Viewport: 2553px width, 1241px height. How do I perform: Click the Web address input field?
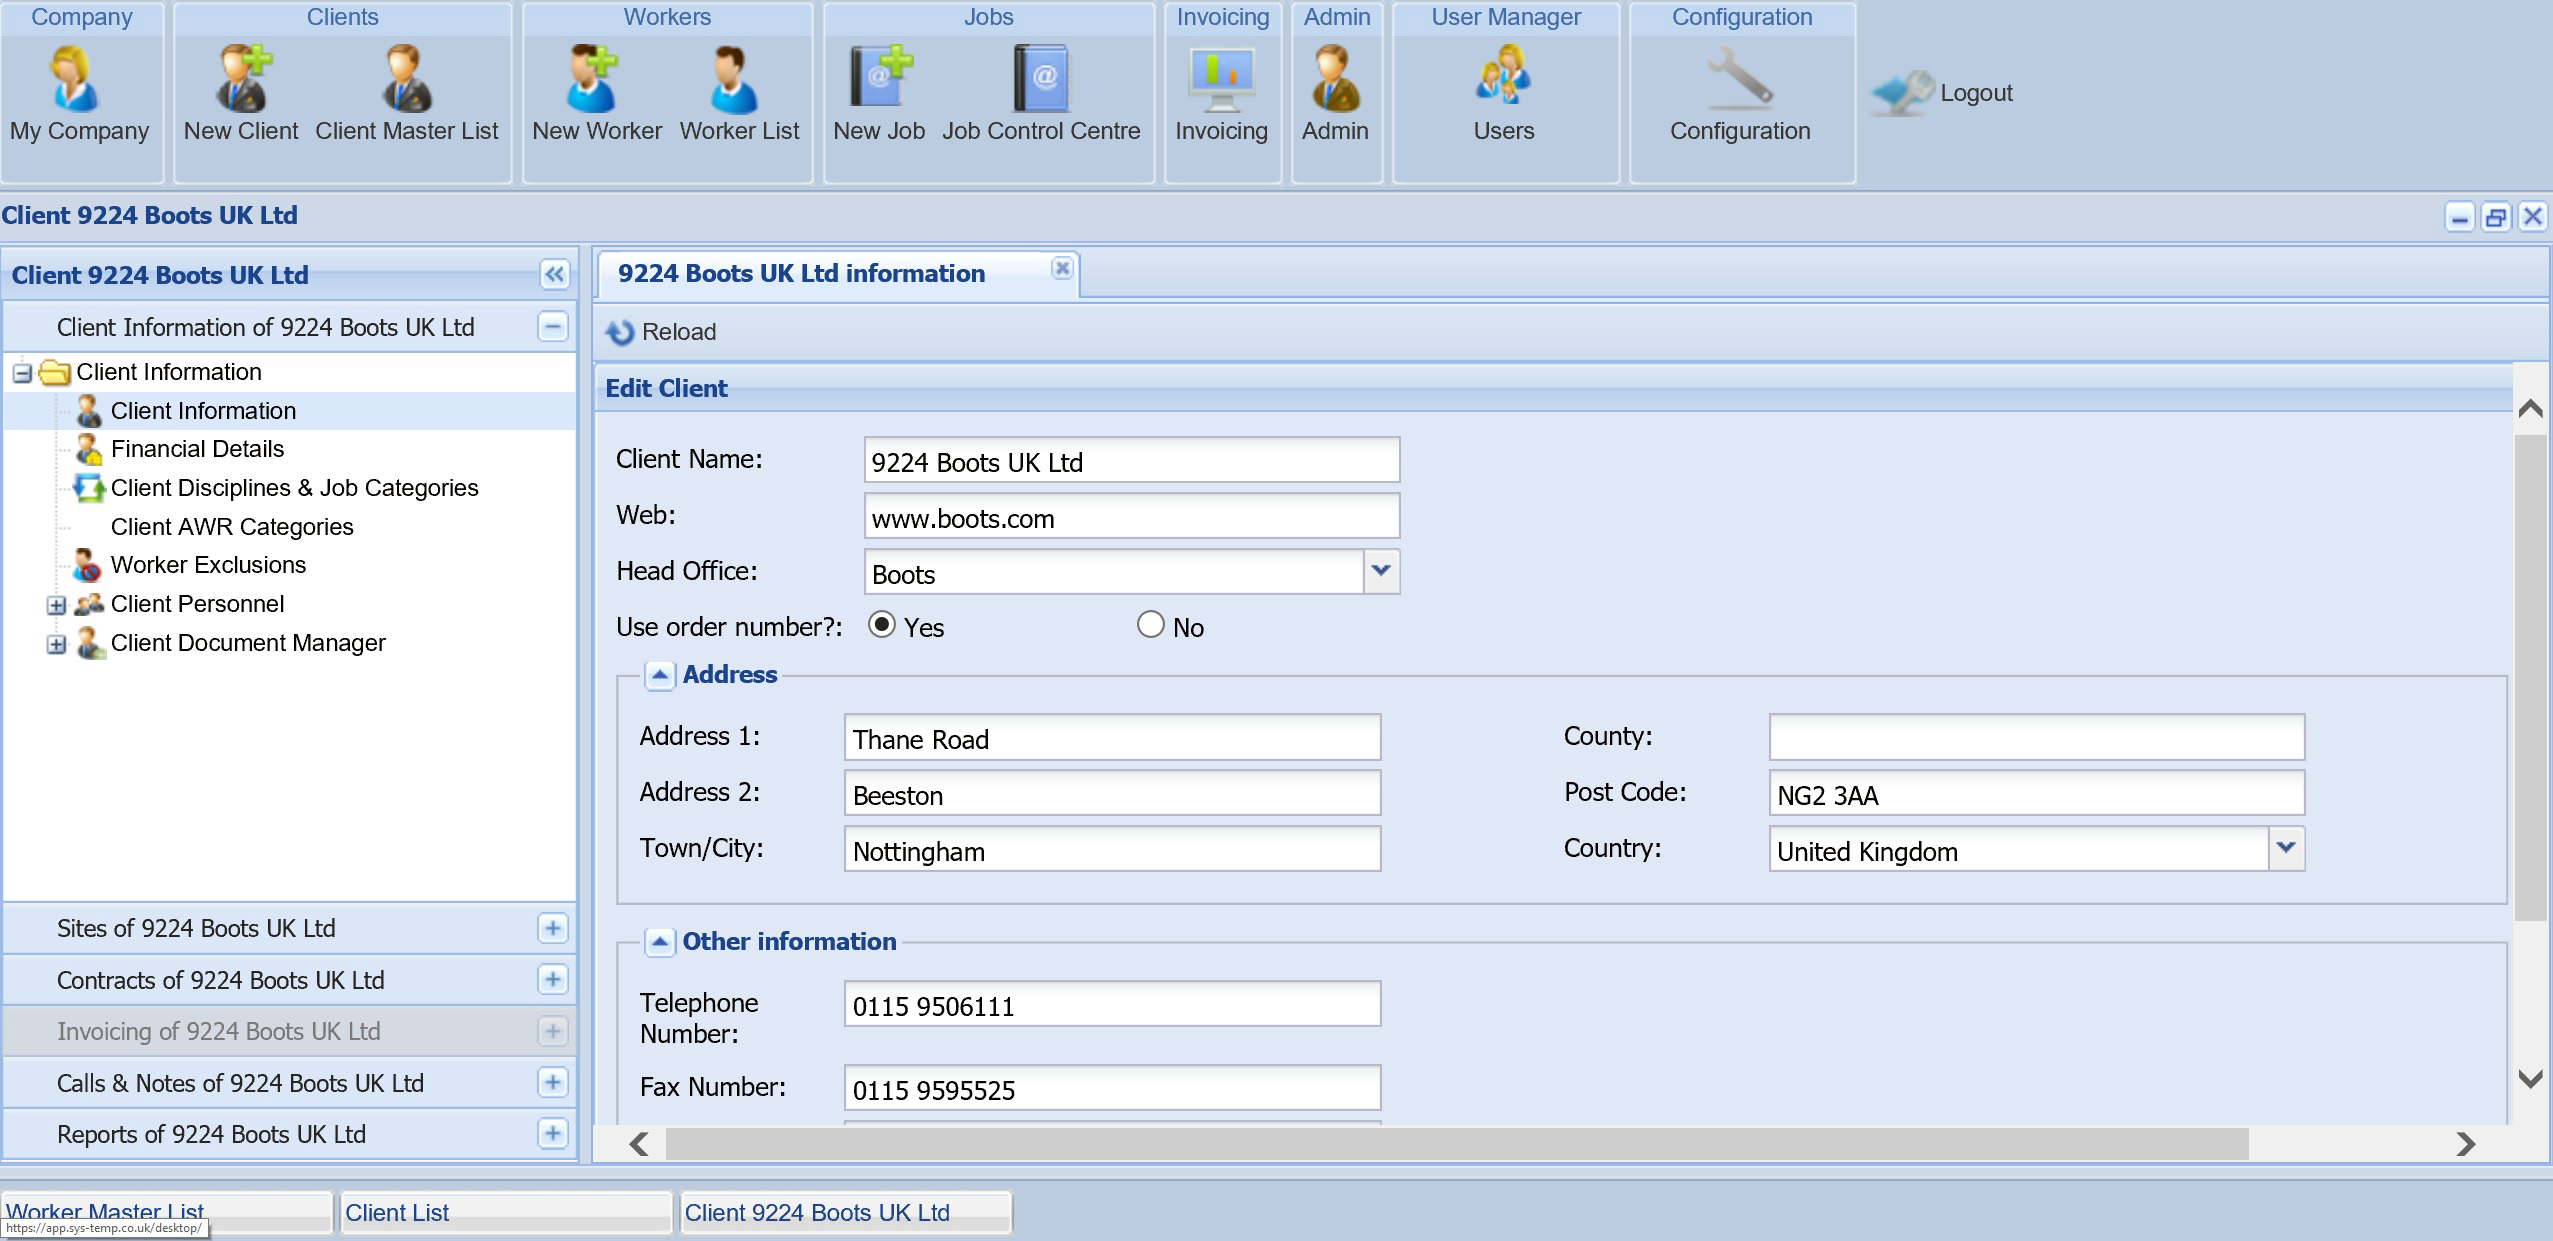[1132, 516]
